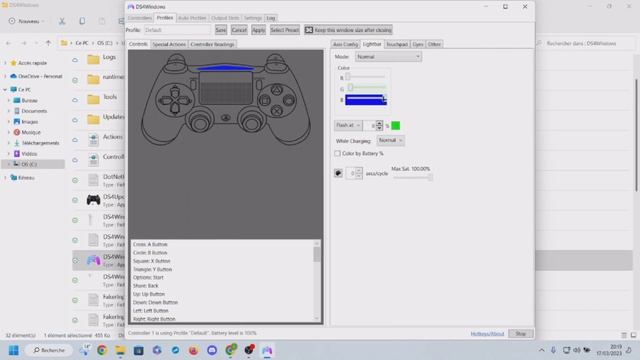The height and width of the screenshot is (360, 640).
Task: Open the Touchpad tab
Action: click(x=397, y=44)
